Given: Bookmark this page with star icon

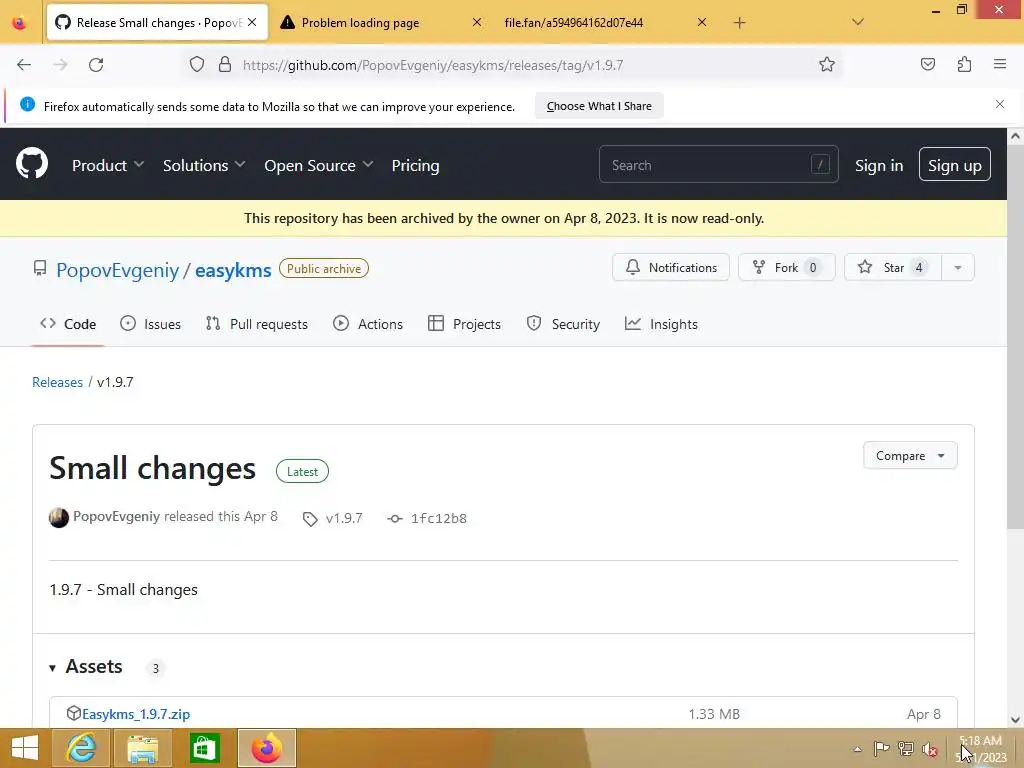Looking at the screenshot, I should (x=827, y=65).
